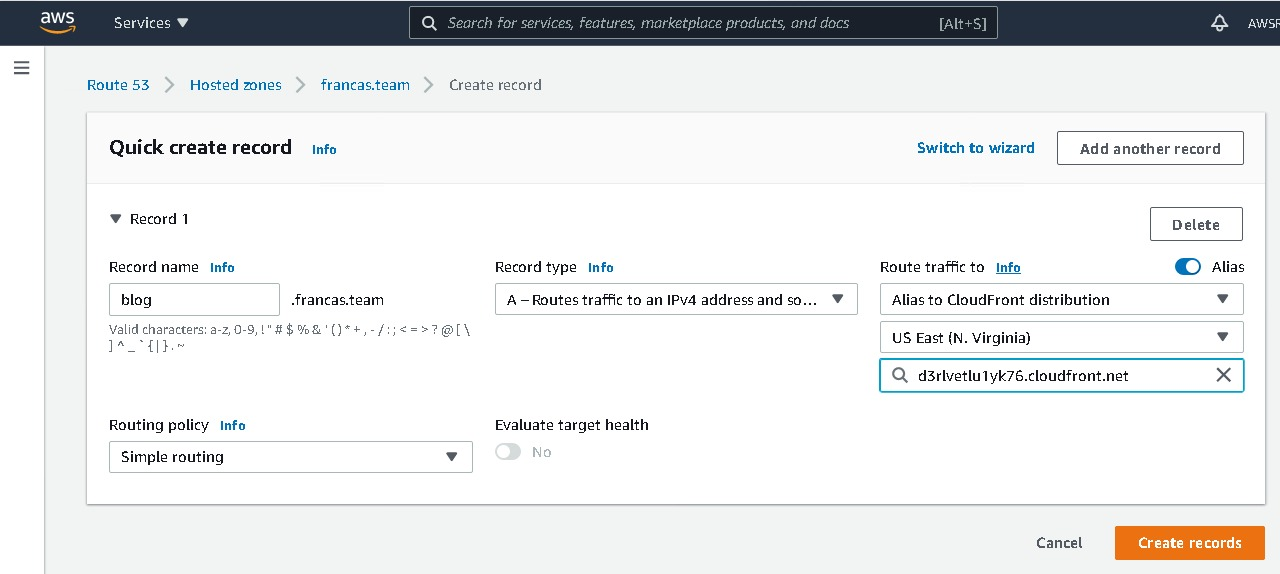Image resolution: width=1280 pixels, height=574 pixels.
Task: Open the AWS console home logo
Action: [x=57, y=22]
